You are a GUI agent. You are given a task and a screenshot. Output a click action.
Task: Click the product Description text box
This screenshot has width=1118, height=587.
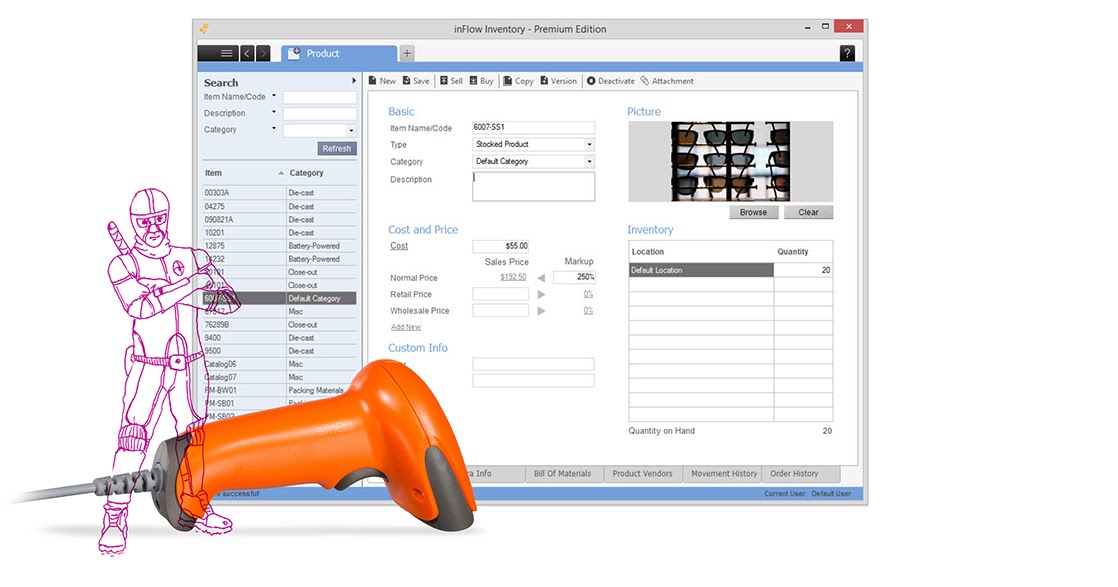tap(533, 187)
